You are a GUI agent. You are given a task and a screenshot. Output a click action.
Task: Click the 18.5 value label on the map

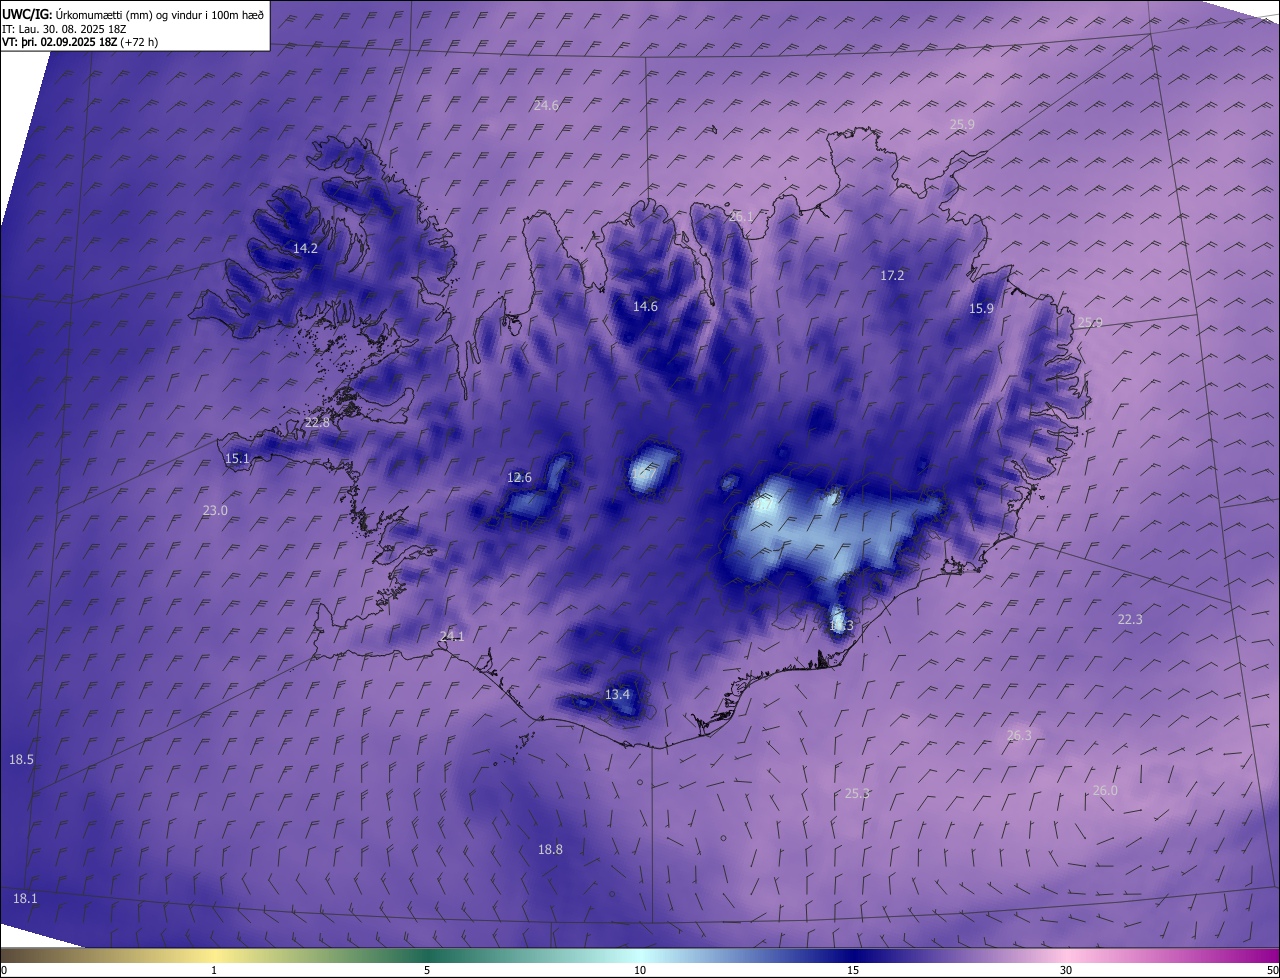pos(21,760)
